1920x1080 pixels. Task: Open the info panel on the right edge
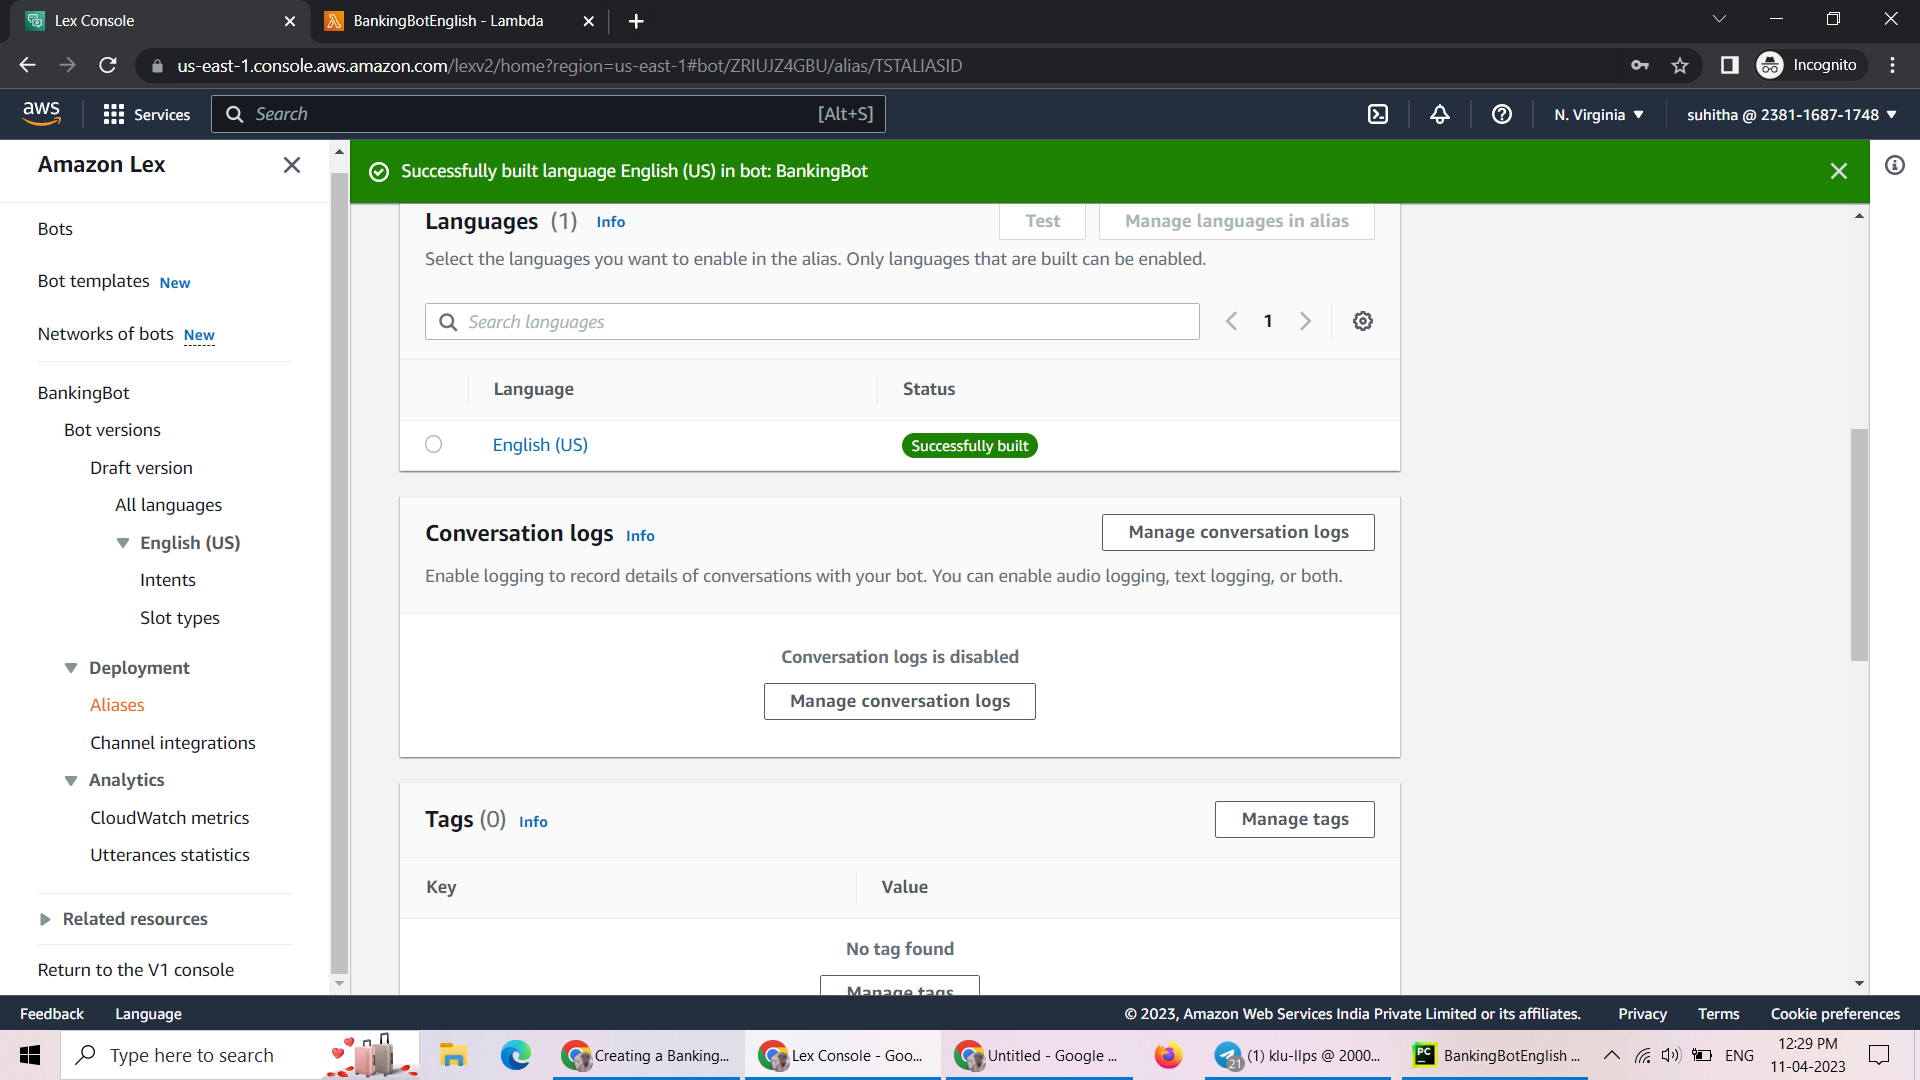pyautogui.click(x=1896, y=165)
